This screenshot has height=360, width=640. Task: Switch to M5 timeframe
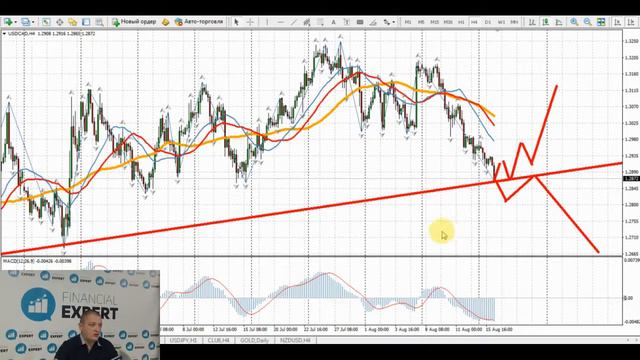421,22
